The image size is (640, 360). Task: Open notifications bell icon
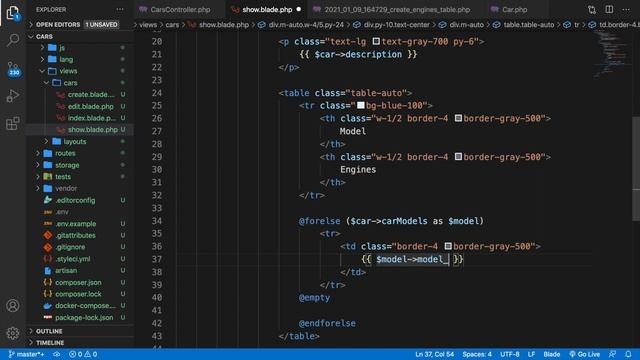point(628,354)
